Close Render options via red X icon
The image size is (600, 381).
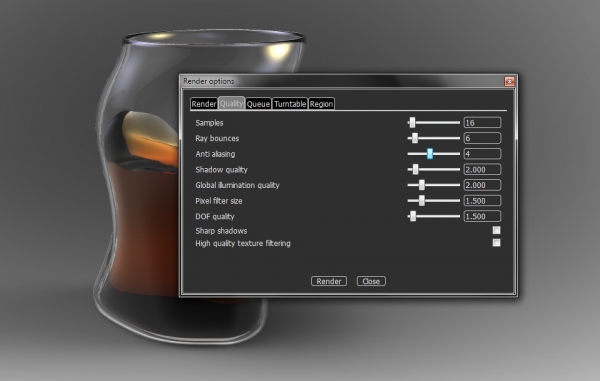point(509,81)
